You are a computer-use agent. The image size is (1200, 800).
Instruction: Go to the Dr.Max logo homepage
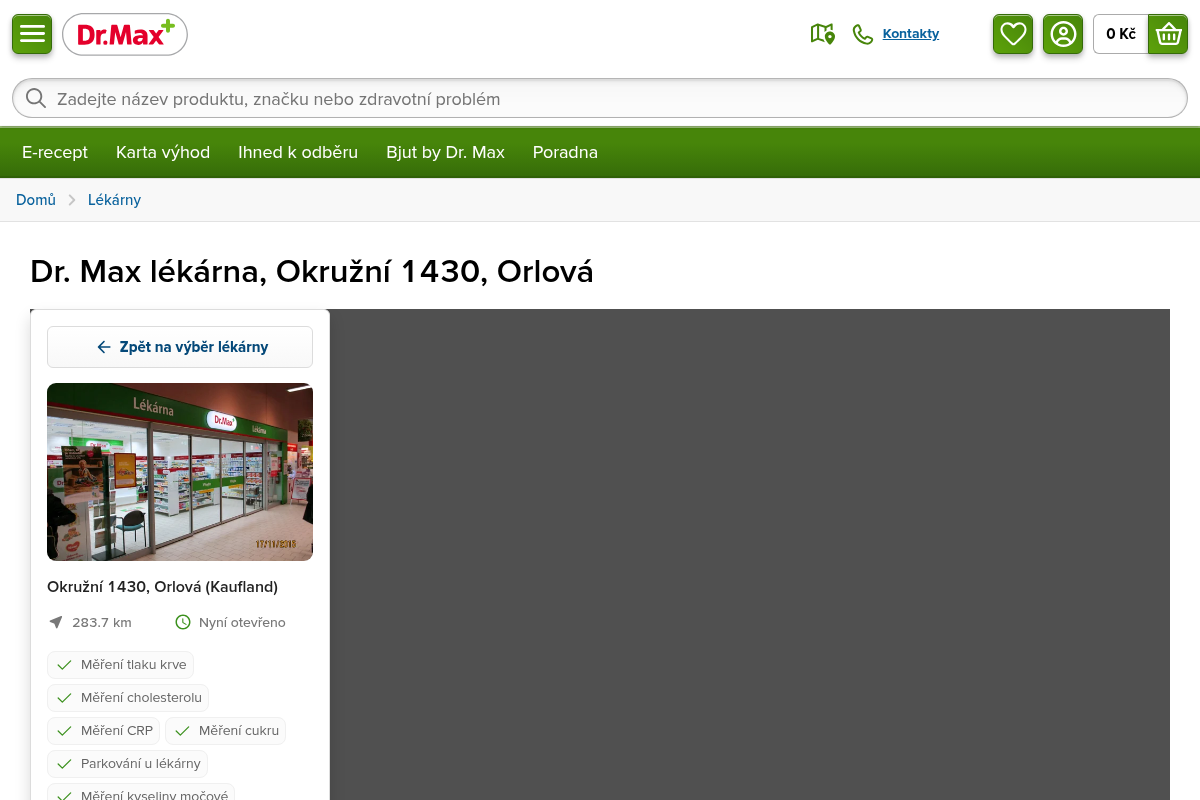point(125,34)
